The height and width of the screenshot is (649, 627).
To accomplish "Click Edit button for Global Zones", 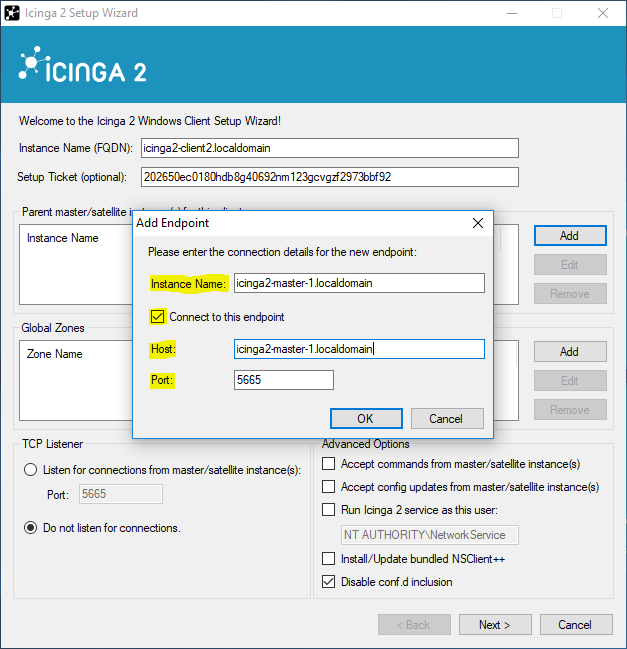I will 570,380.
